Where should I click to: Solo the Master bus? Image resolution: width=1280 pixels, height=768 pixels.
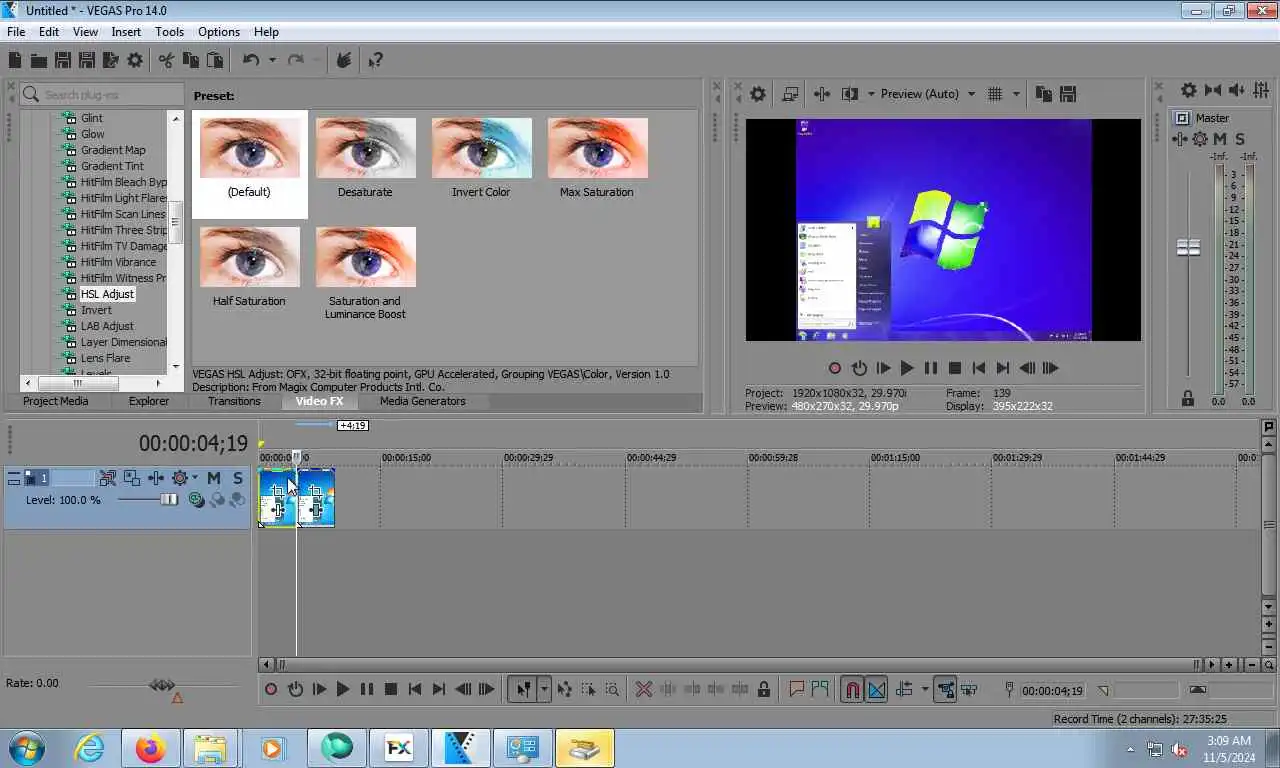pos(1240,139)
